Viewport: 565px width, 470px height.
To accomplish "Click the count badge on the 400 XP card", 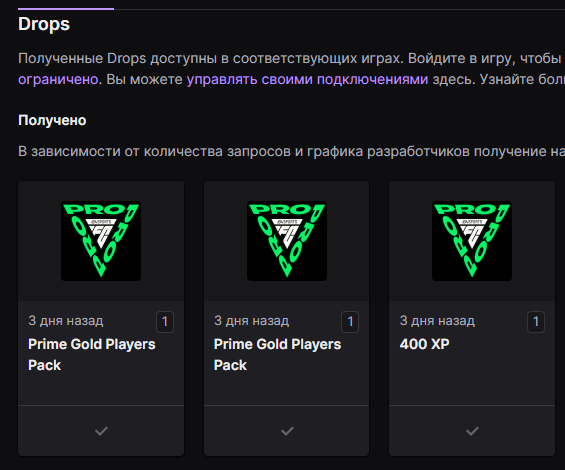I will click(x=536, y=322).
